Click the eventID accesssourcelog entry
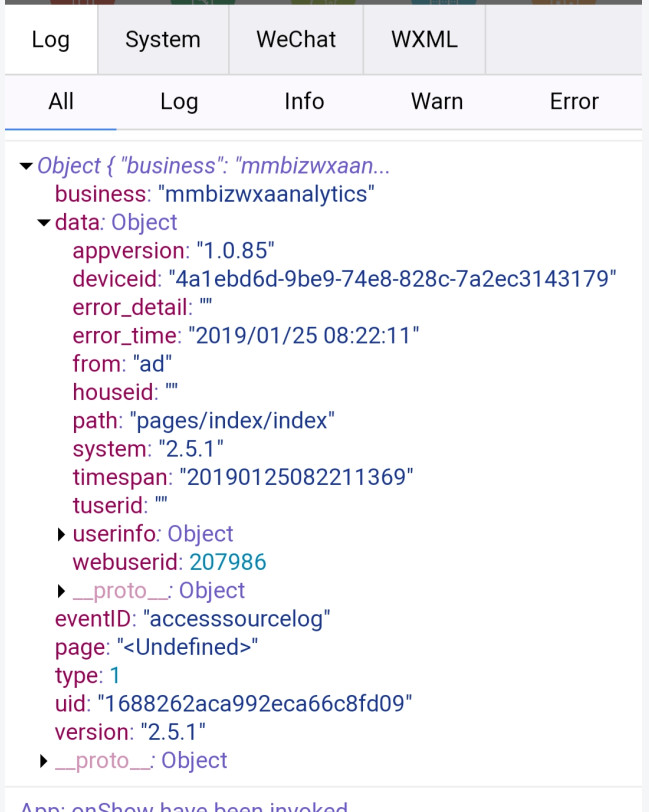Image resolution: width=649 pixels, height=812 pixels. point(192,619)
